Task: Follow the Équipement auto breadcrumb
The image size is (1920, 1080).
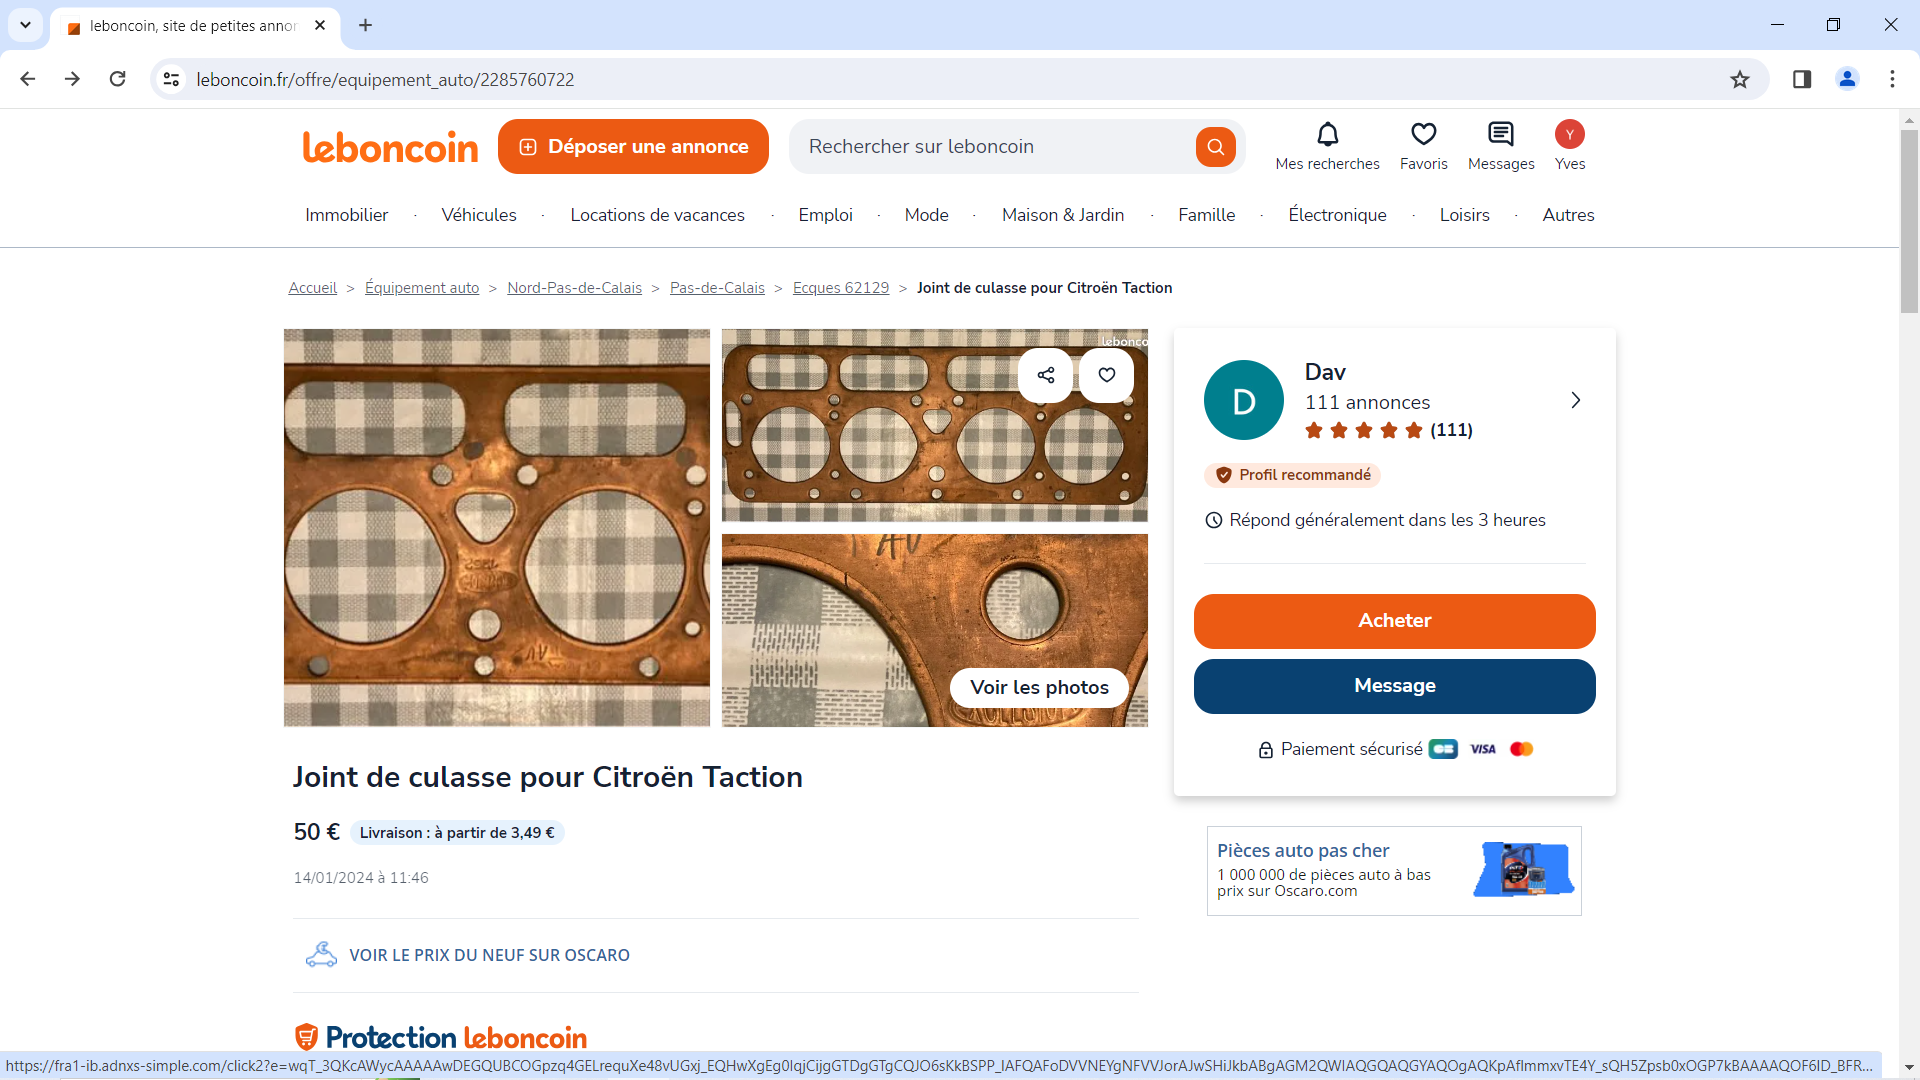Action: [422, 288]
